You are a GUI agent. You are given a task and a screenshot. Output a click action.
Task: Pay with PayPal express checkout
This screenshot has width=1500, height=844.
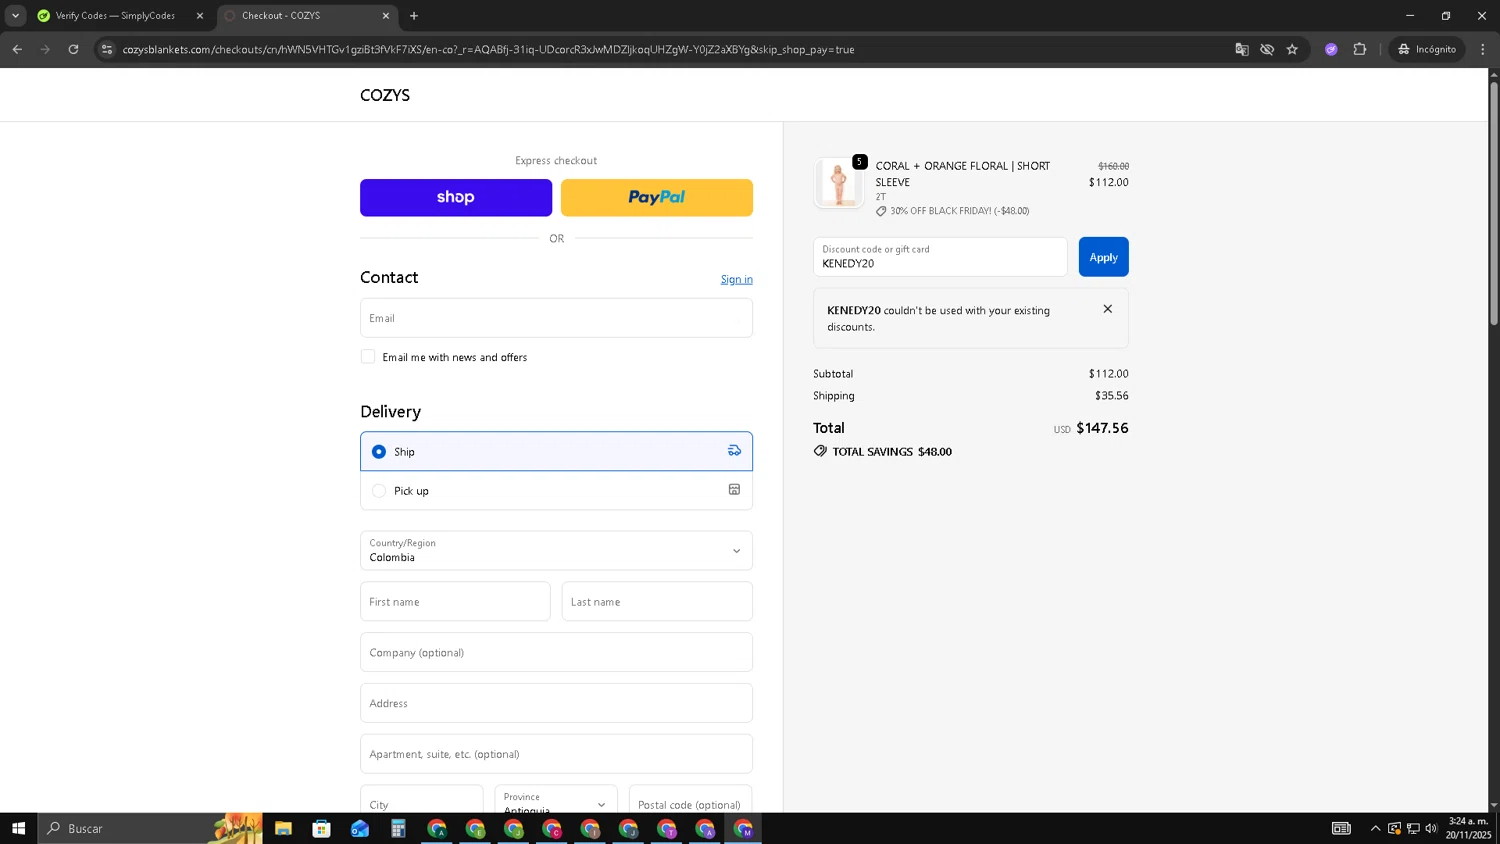click(x=657, y=197)
